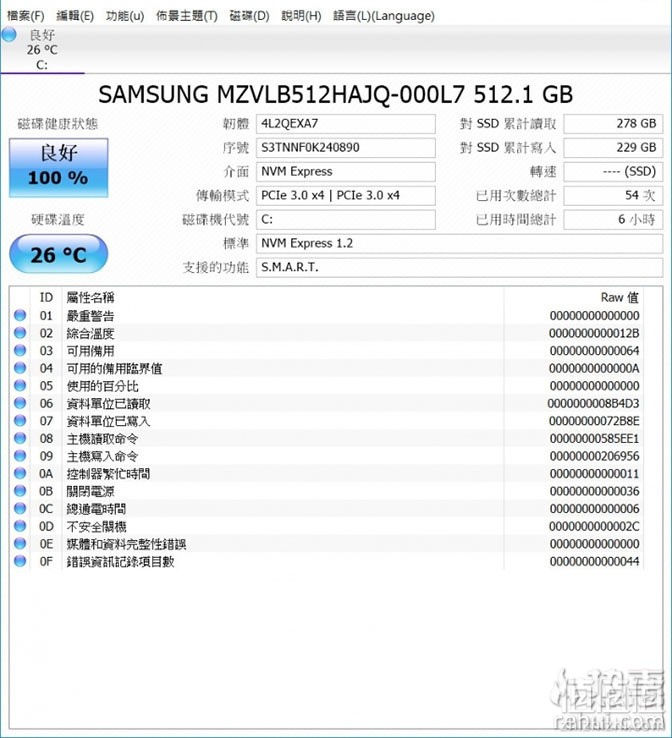The height and width of the screenshot is (738, 672).
Task: Click the status dot for attribute 04 可用的備用臨界值
Action: point(20,368)
